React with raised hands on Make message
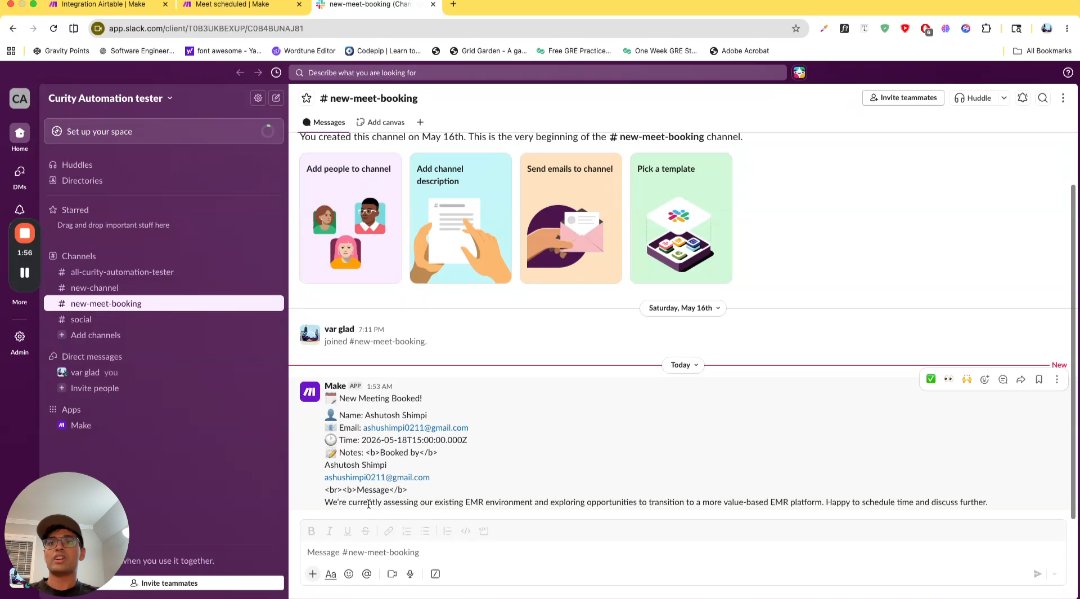 point(966,379)
